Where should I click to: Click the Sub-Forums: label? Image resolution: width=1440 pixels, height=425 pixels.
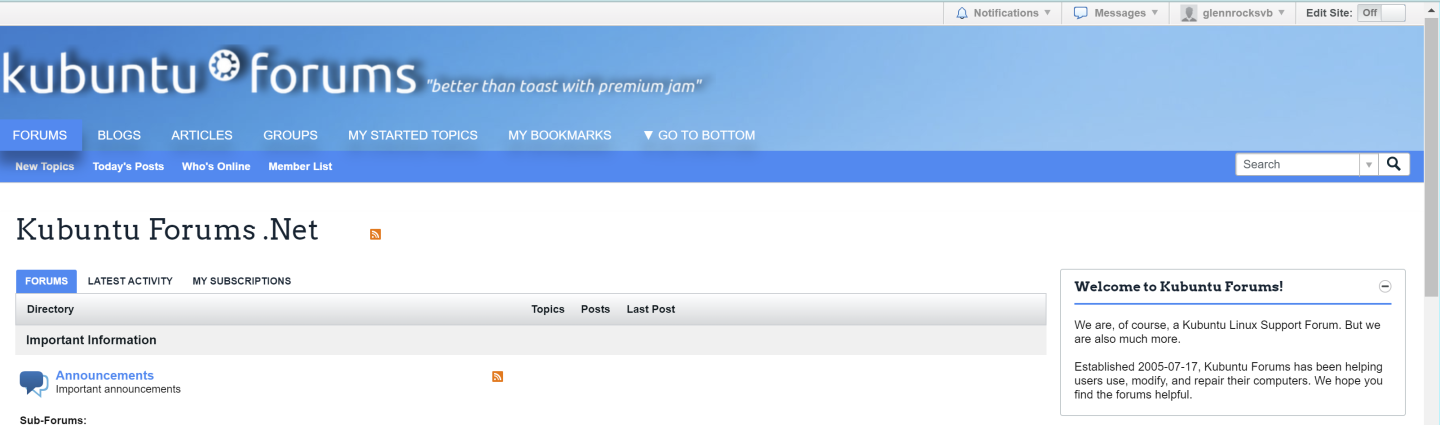point(53,420)
